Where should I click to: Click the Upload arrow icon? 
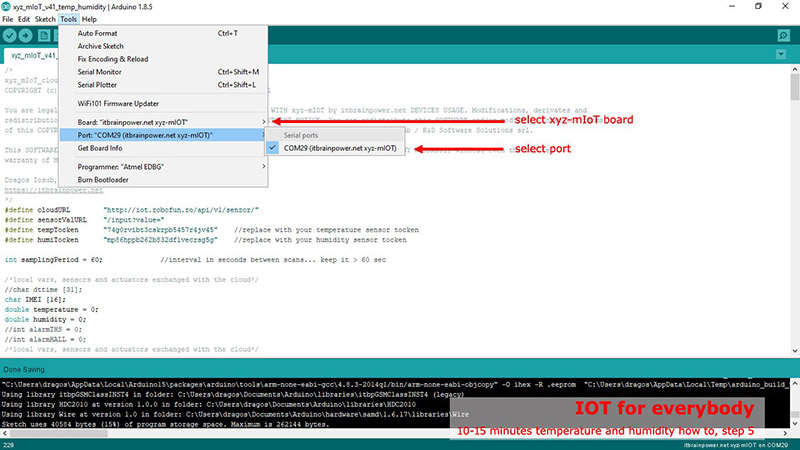26,35
